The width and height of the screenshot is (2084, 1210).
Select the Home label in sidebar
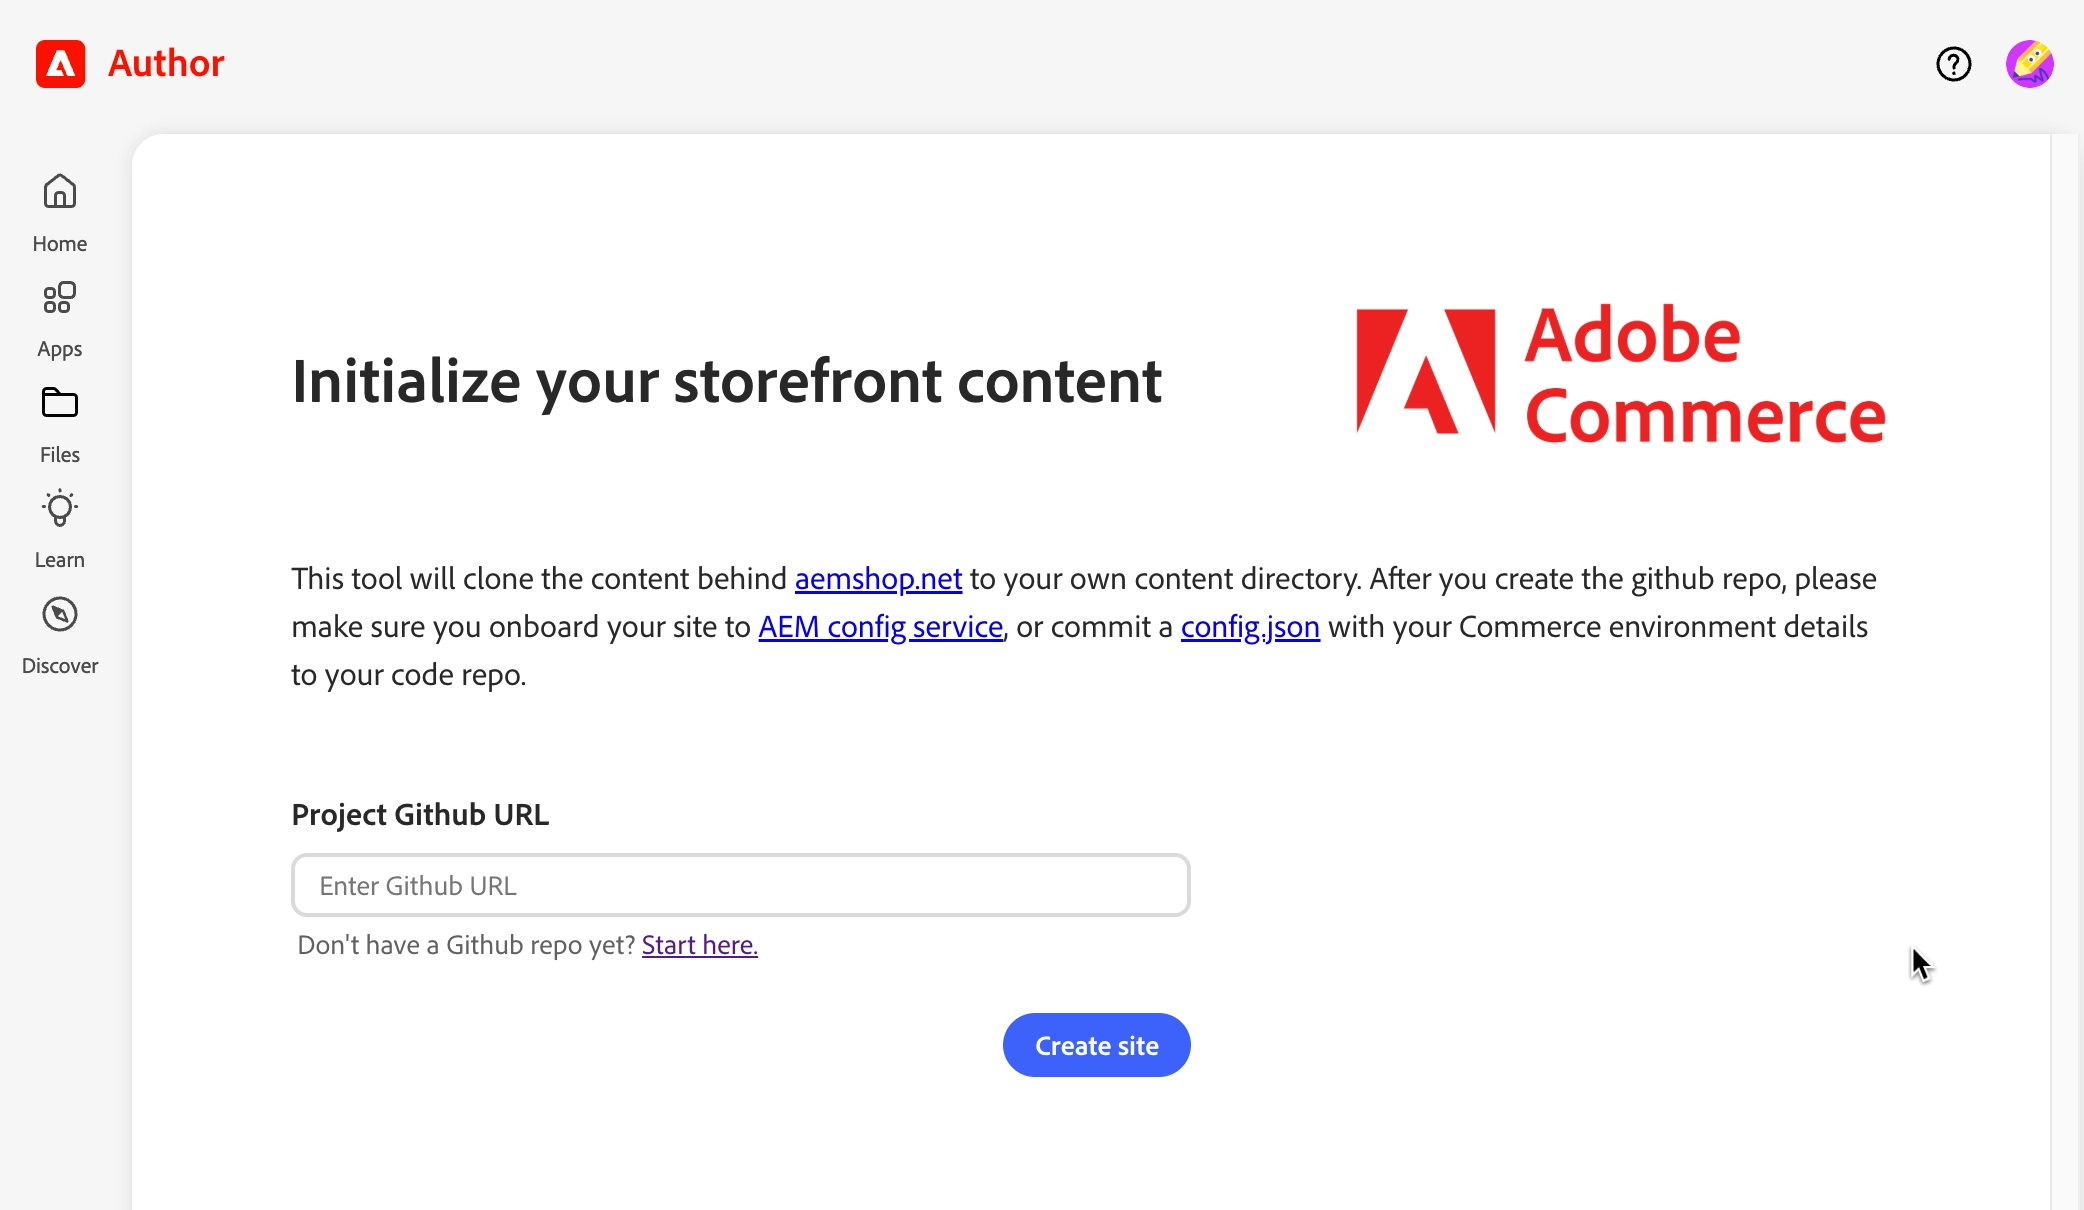(x=60, y=244)
